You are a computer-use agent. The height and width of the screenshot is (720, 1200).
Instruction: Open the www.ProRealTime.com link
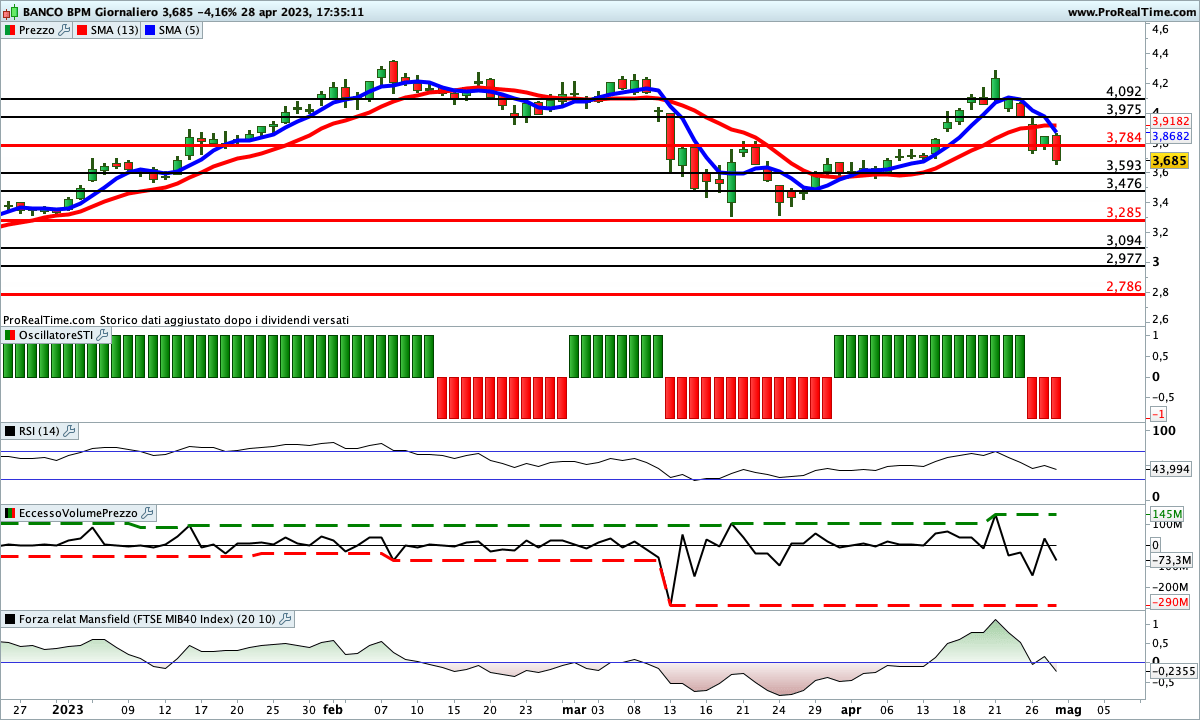coord(1130,12)
